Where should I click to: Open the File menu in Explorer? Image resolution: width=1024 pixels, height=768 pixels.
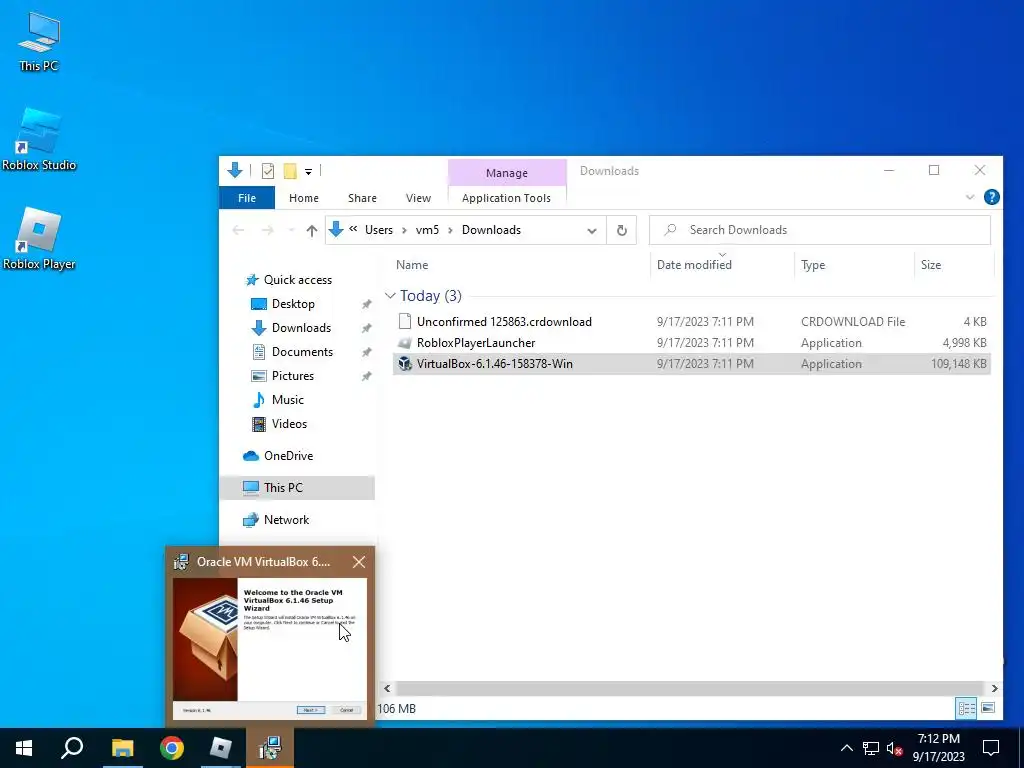(247, 198)
